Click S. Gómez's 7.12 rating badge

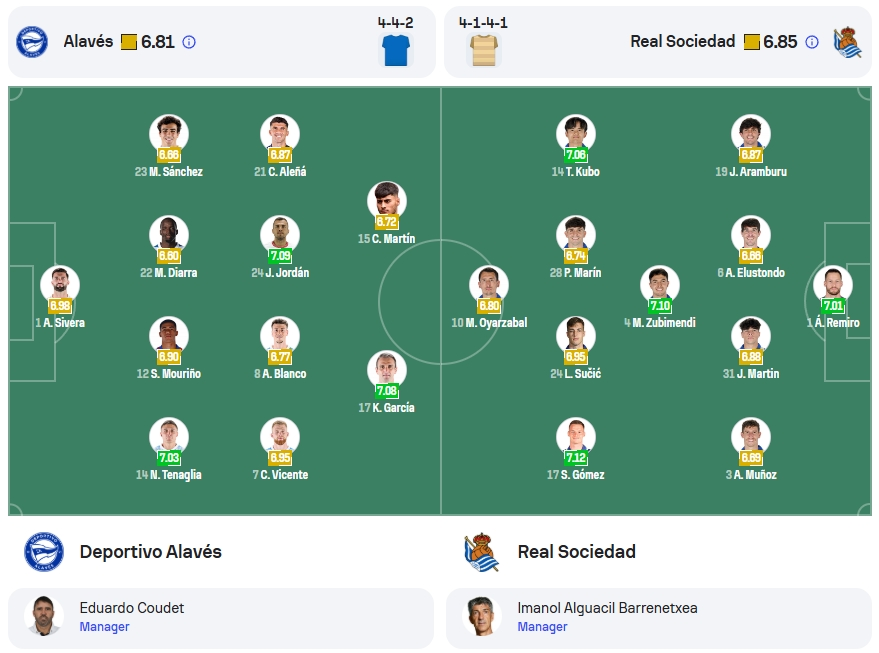point(576,458)
